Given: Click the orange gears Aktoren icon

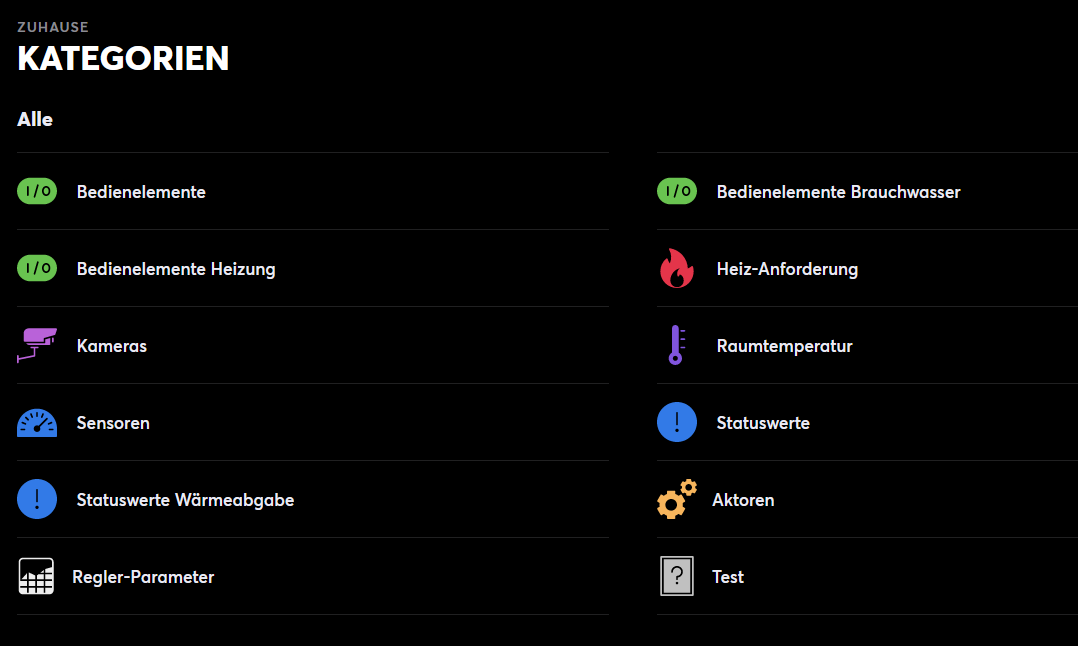Looking at the screenshot, I should [676, 499].
